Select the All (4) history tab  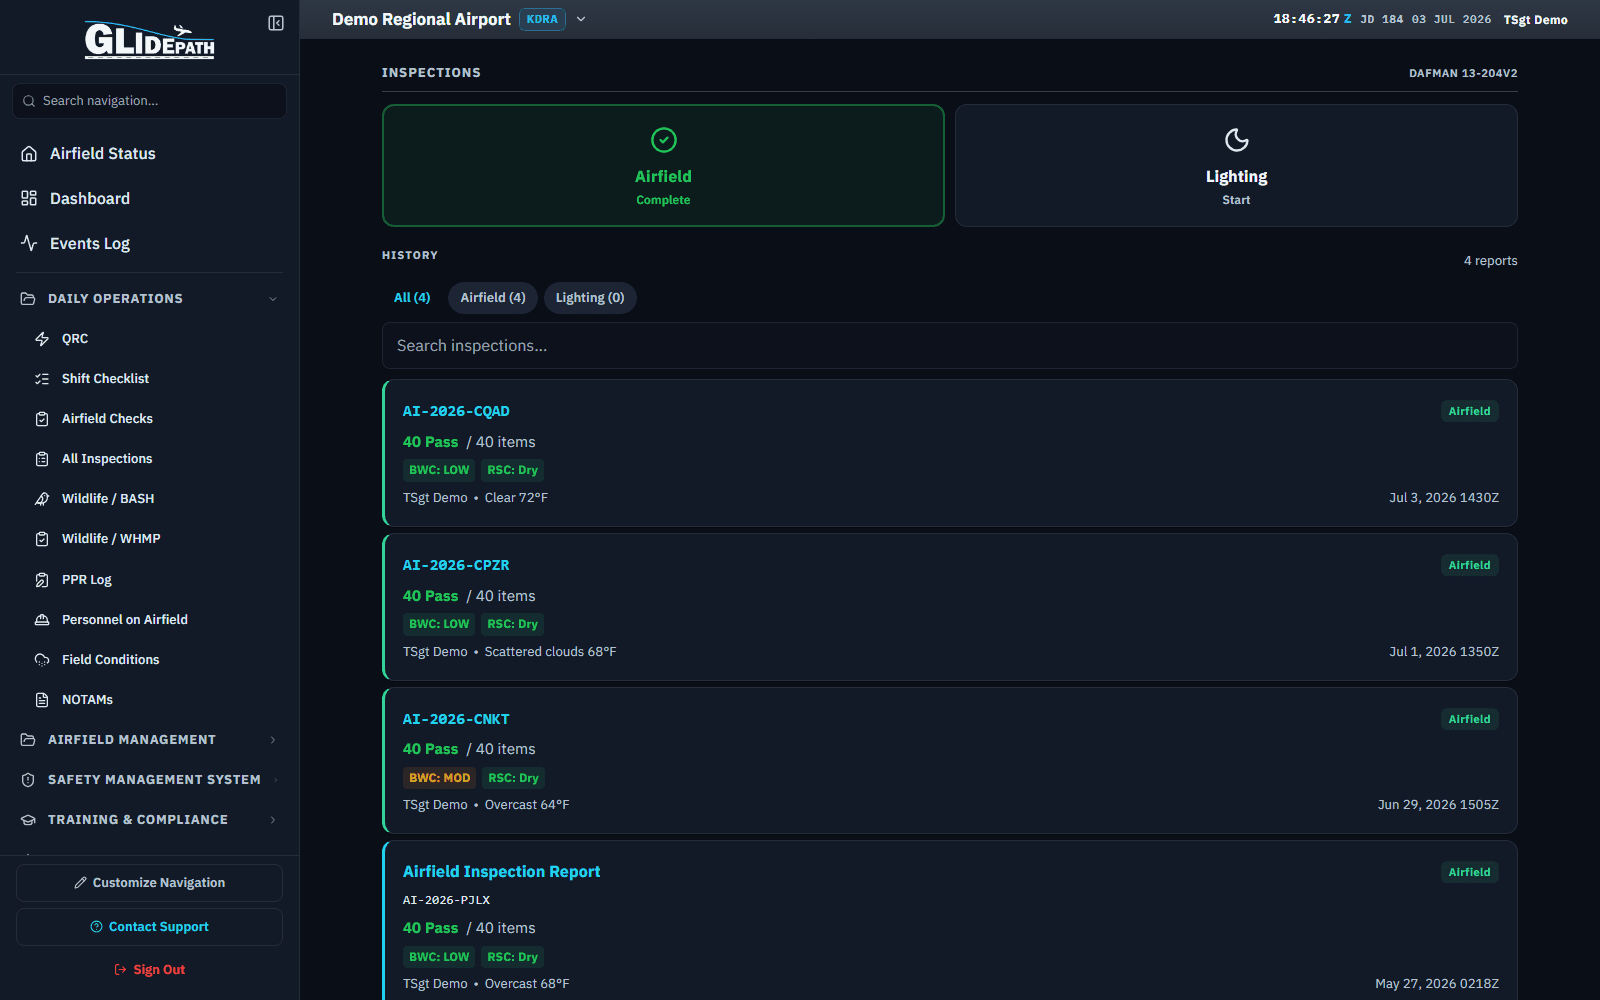coord(412,298)
